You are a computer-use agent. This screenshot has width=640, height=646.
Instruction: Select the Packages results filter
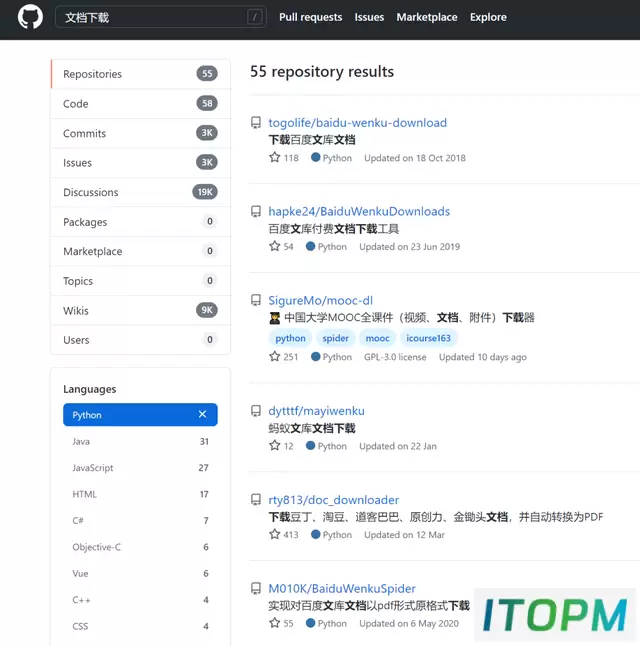point(141,222)
